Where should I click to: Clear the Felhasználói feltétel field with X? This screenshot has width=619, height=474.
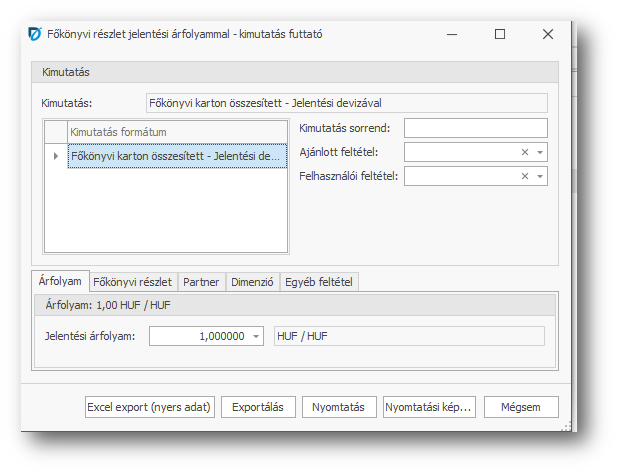(525, 176)
